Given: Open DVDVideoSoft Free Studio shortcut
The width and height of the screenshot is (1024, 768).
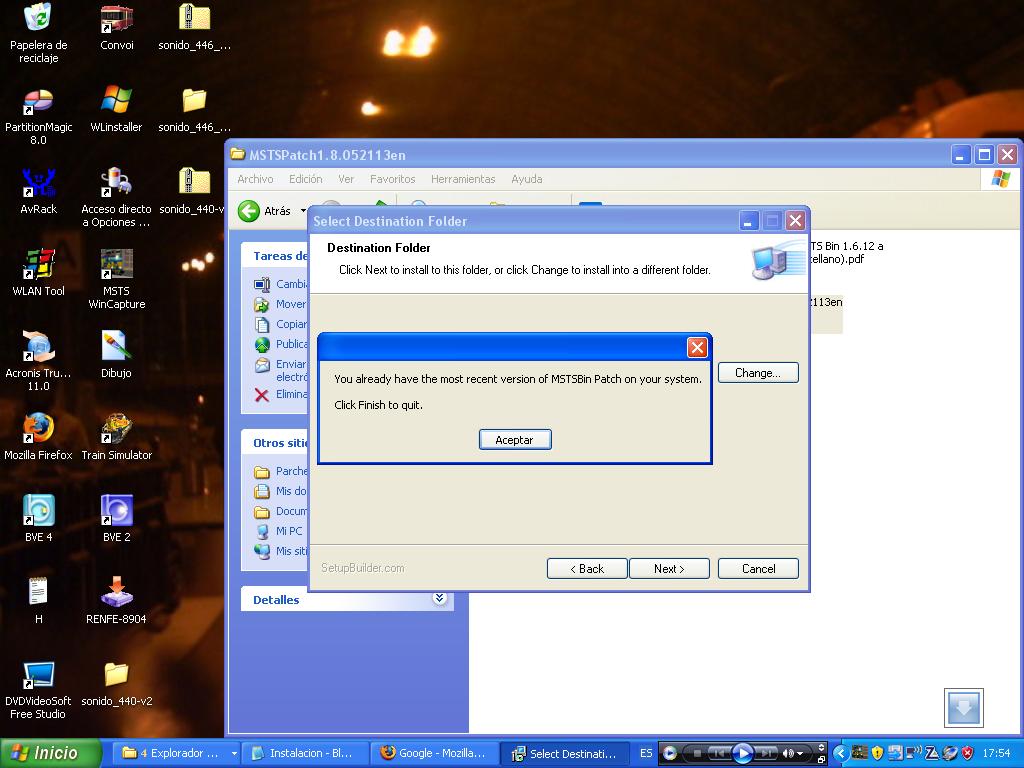Looking at the screenshot, I should tap(38, 676).
